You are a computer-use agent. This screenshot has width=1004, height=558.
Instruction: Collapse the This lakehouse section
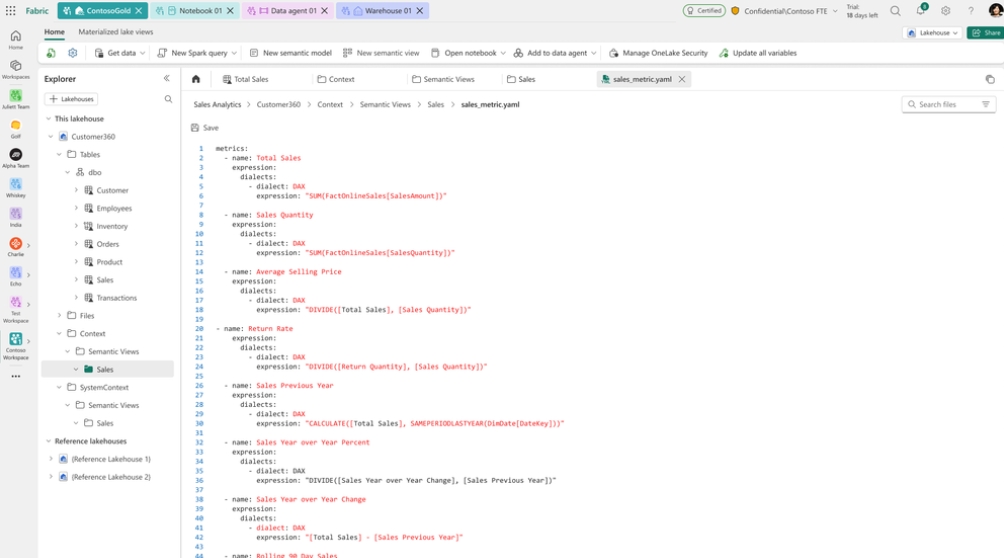[49, 119]
